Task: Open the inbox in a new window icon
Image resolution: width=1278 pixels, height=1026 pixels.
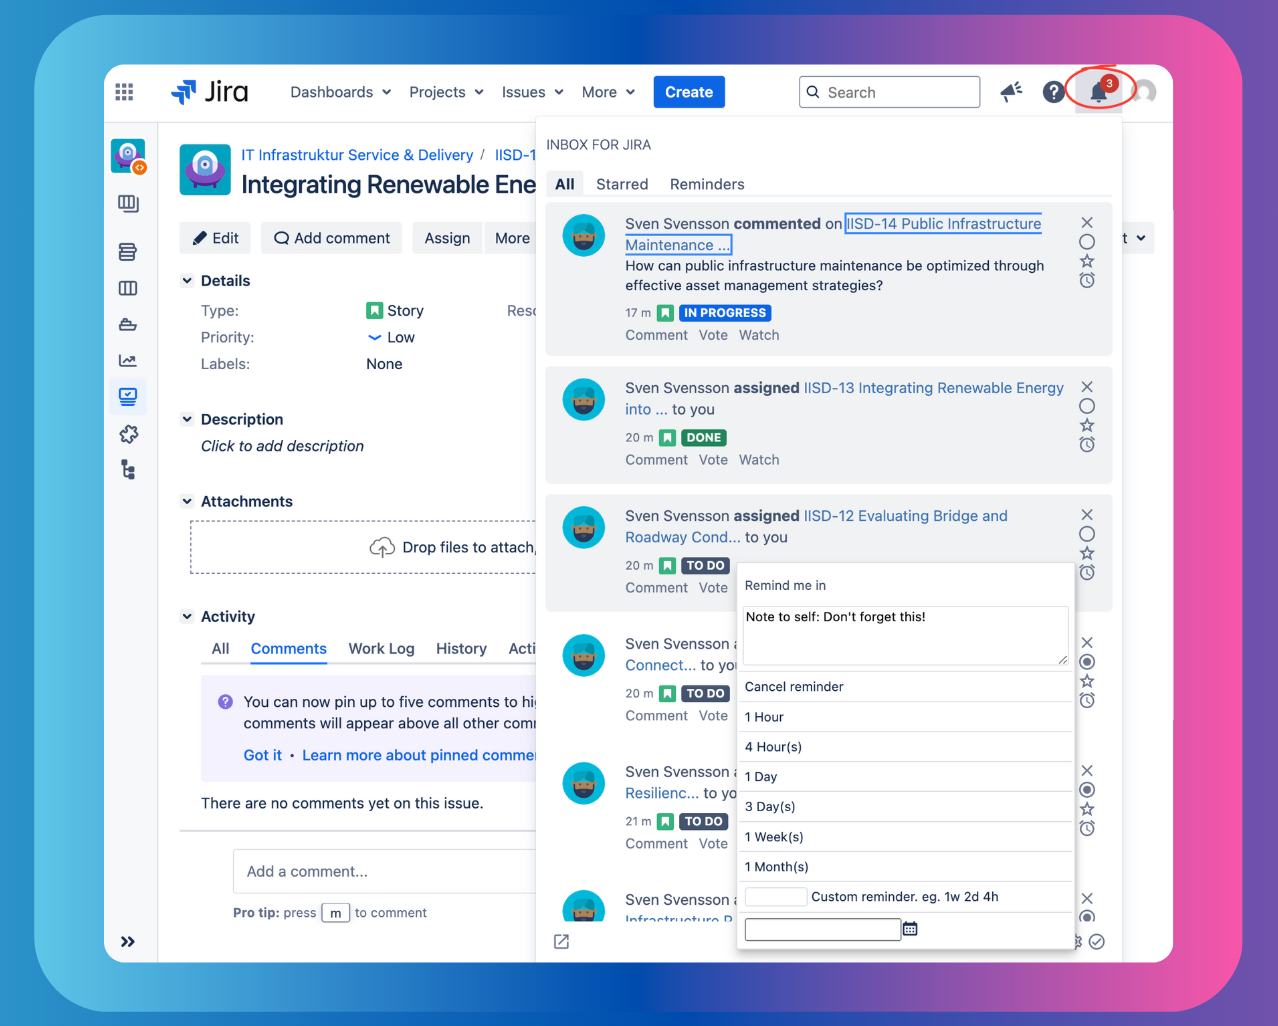Action: click(562, 942)
